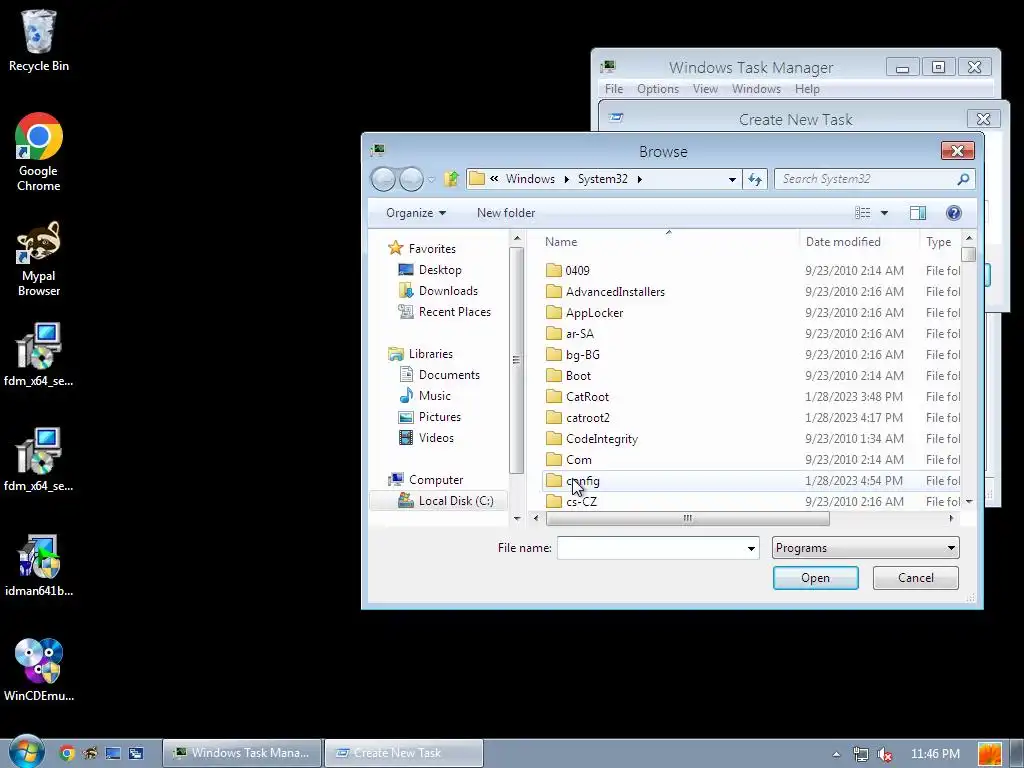Expand the recent pages dropdown arrow

pyautogui.click(x=431, y=179)
